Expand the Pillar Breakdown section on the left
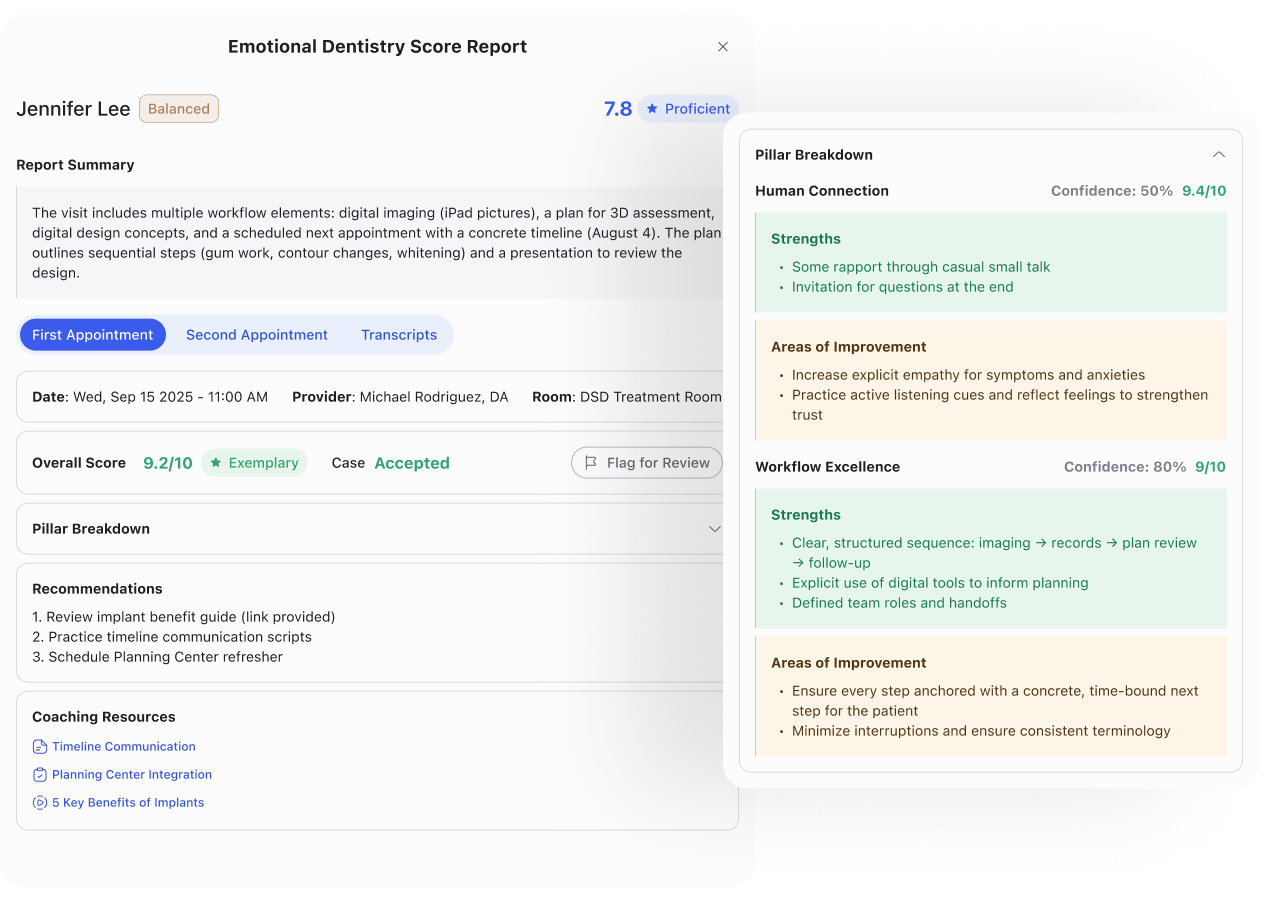 click(714, 528)
